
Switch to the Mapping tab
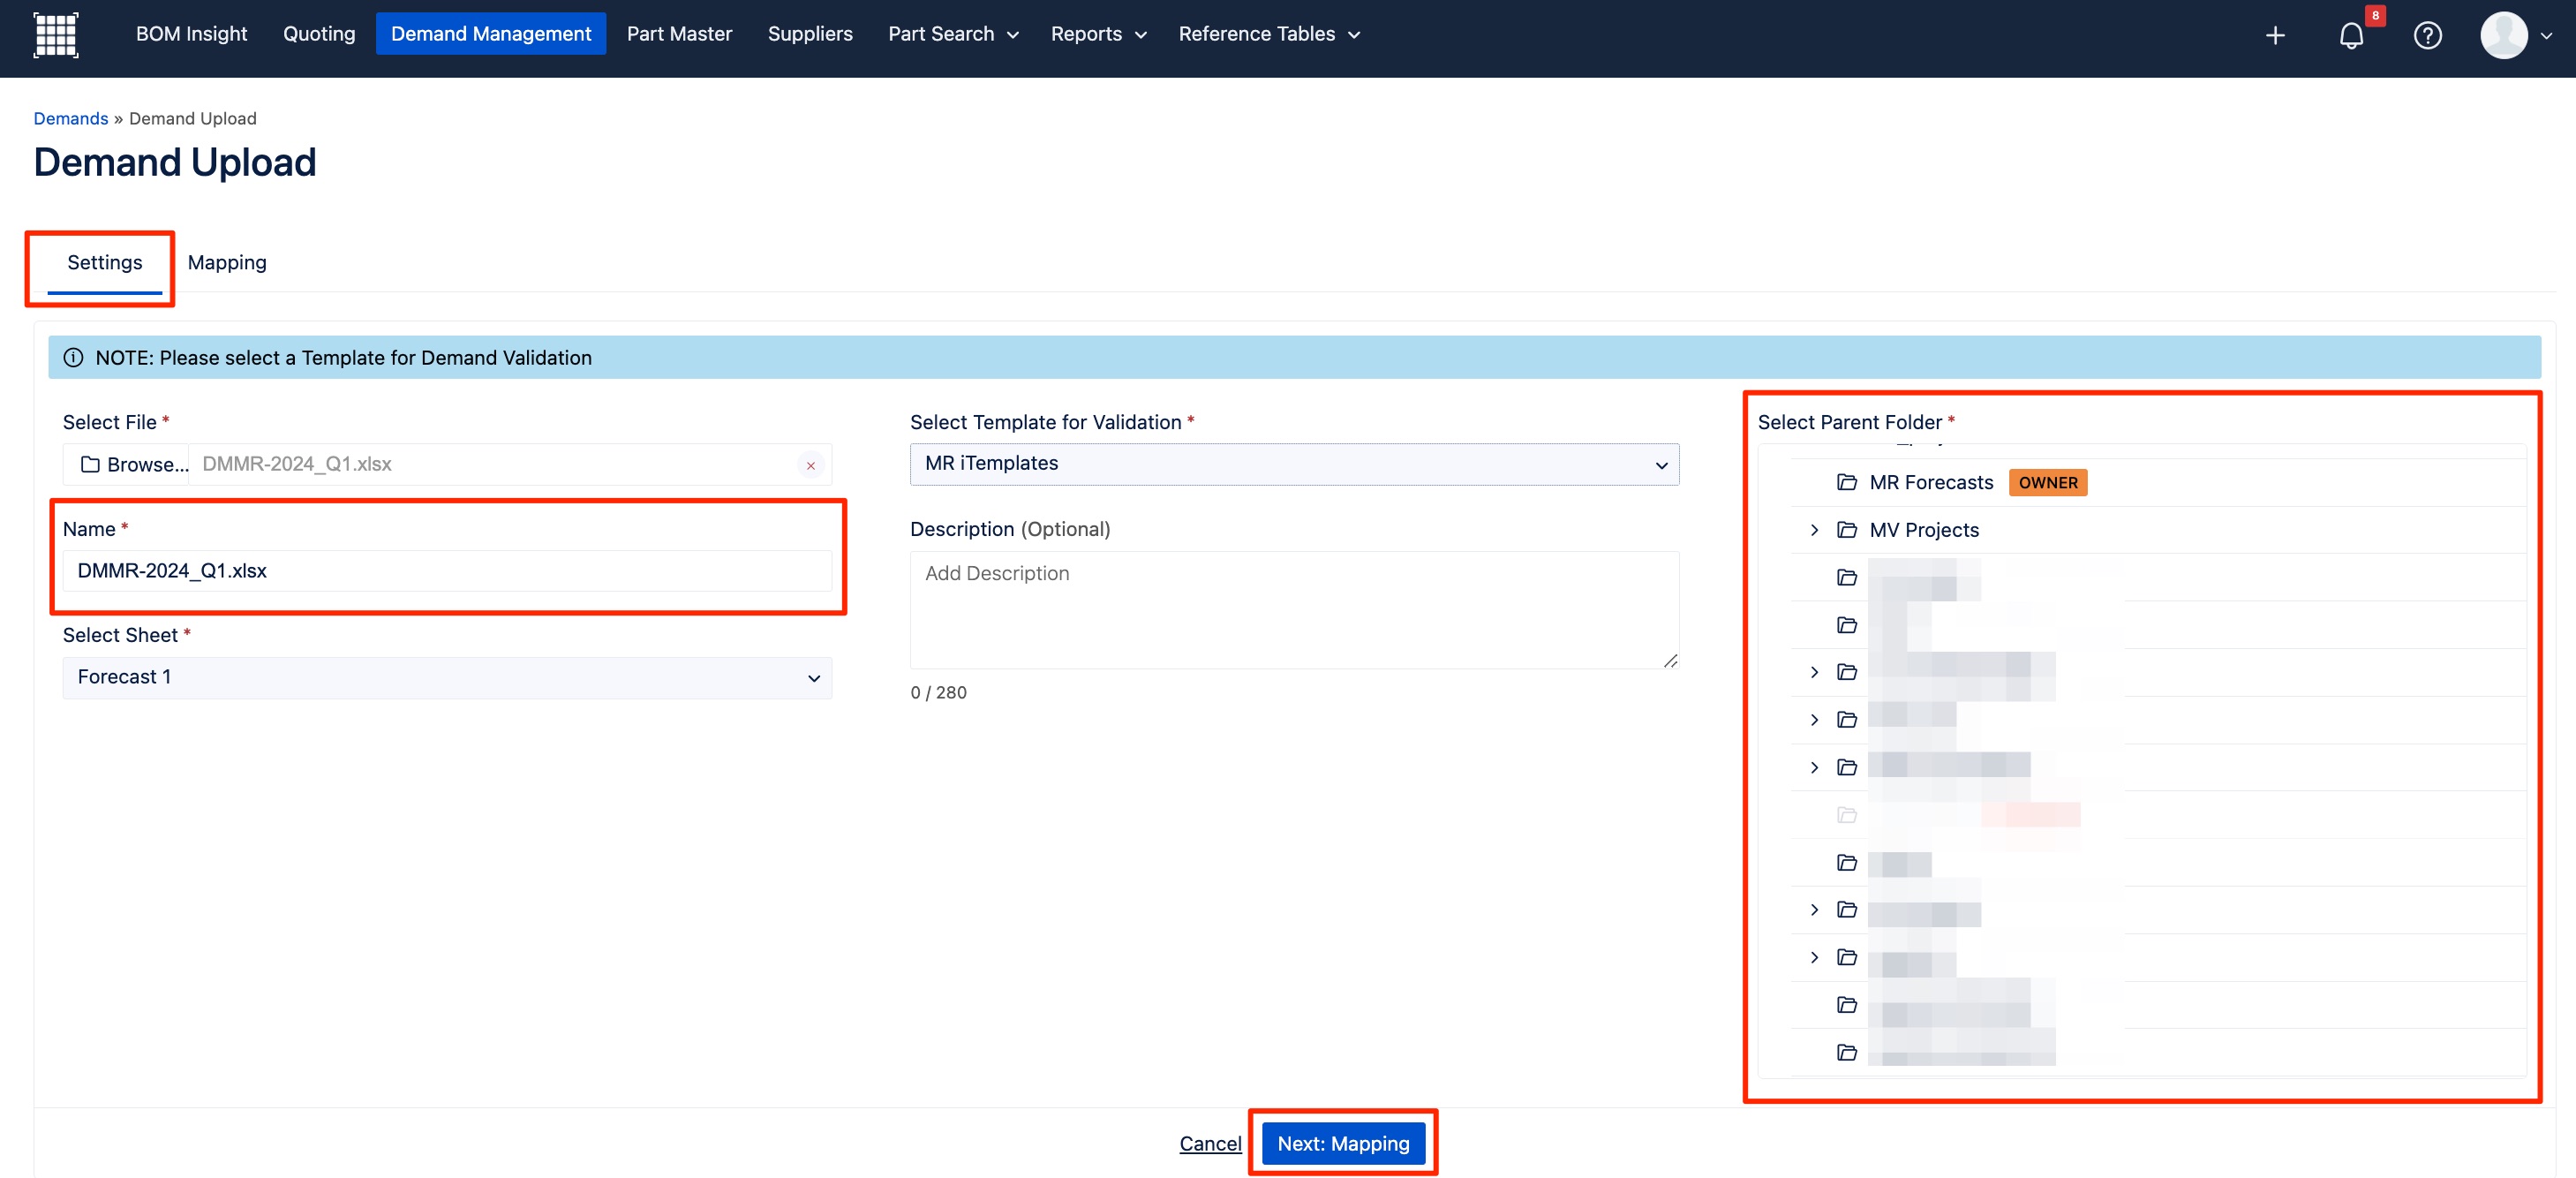[x=227, y=263]
